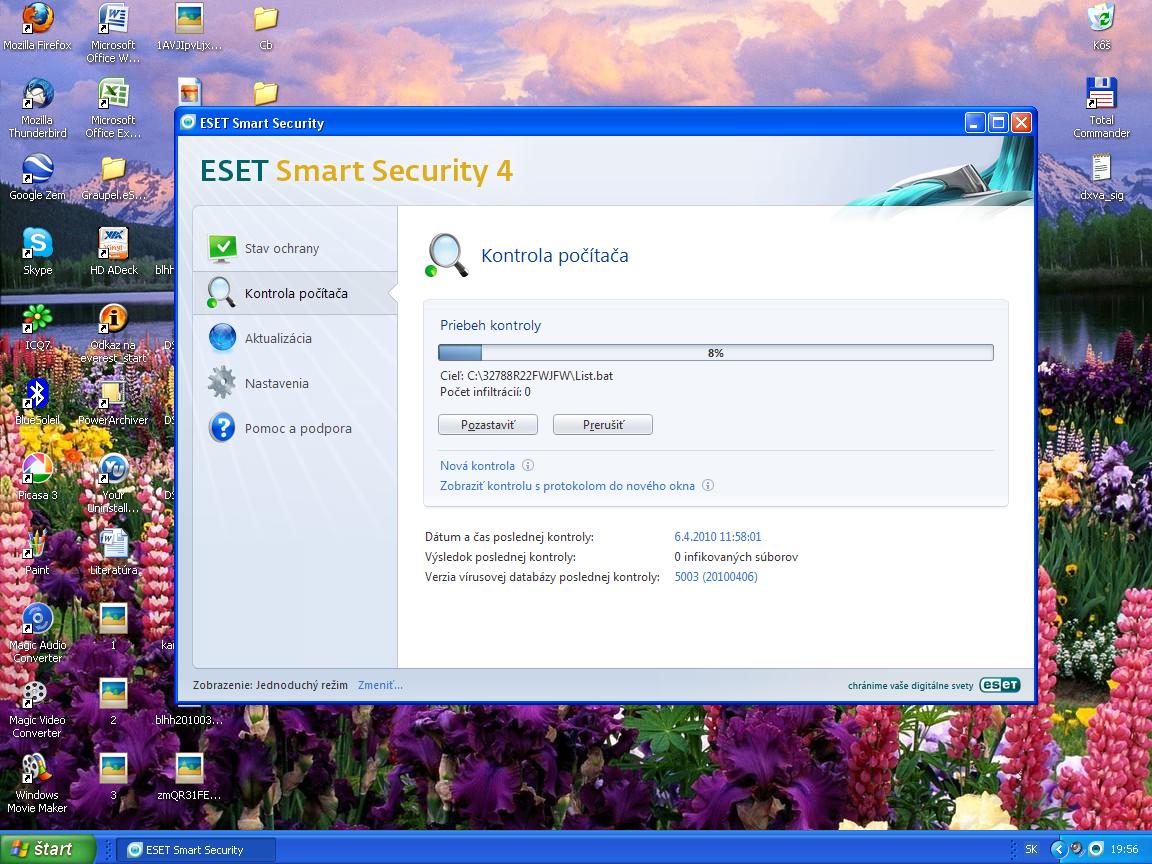Click the scan progress bar at 8%
The image size is (1152, 864).
pos(715,353)
